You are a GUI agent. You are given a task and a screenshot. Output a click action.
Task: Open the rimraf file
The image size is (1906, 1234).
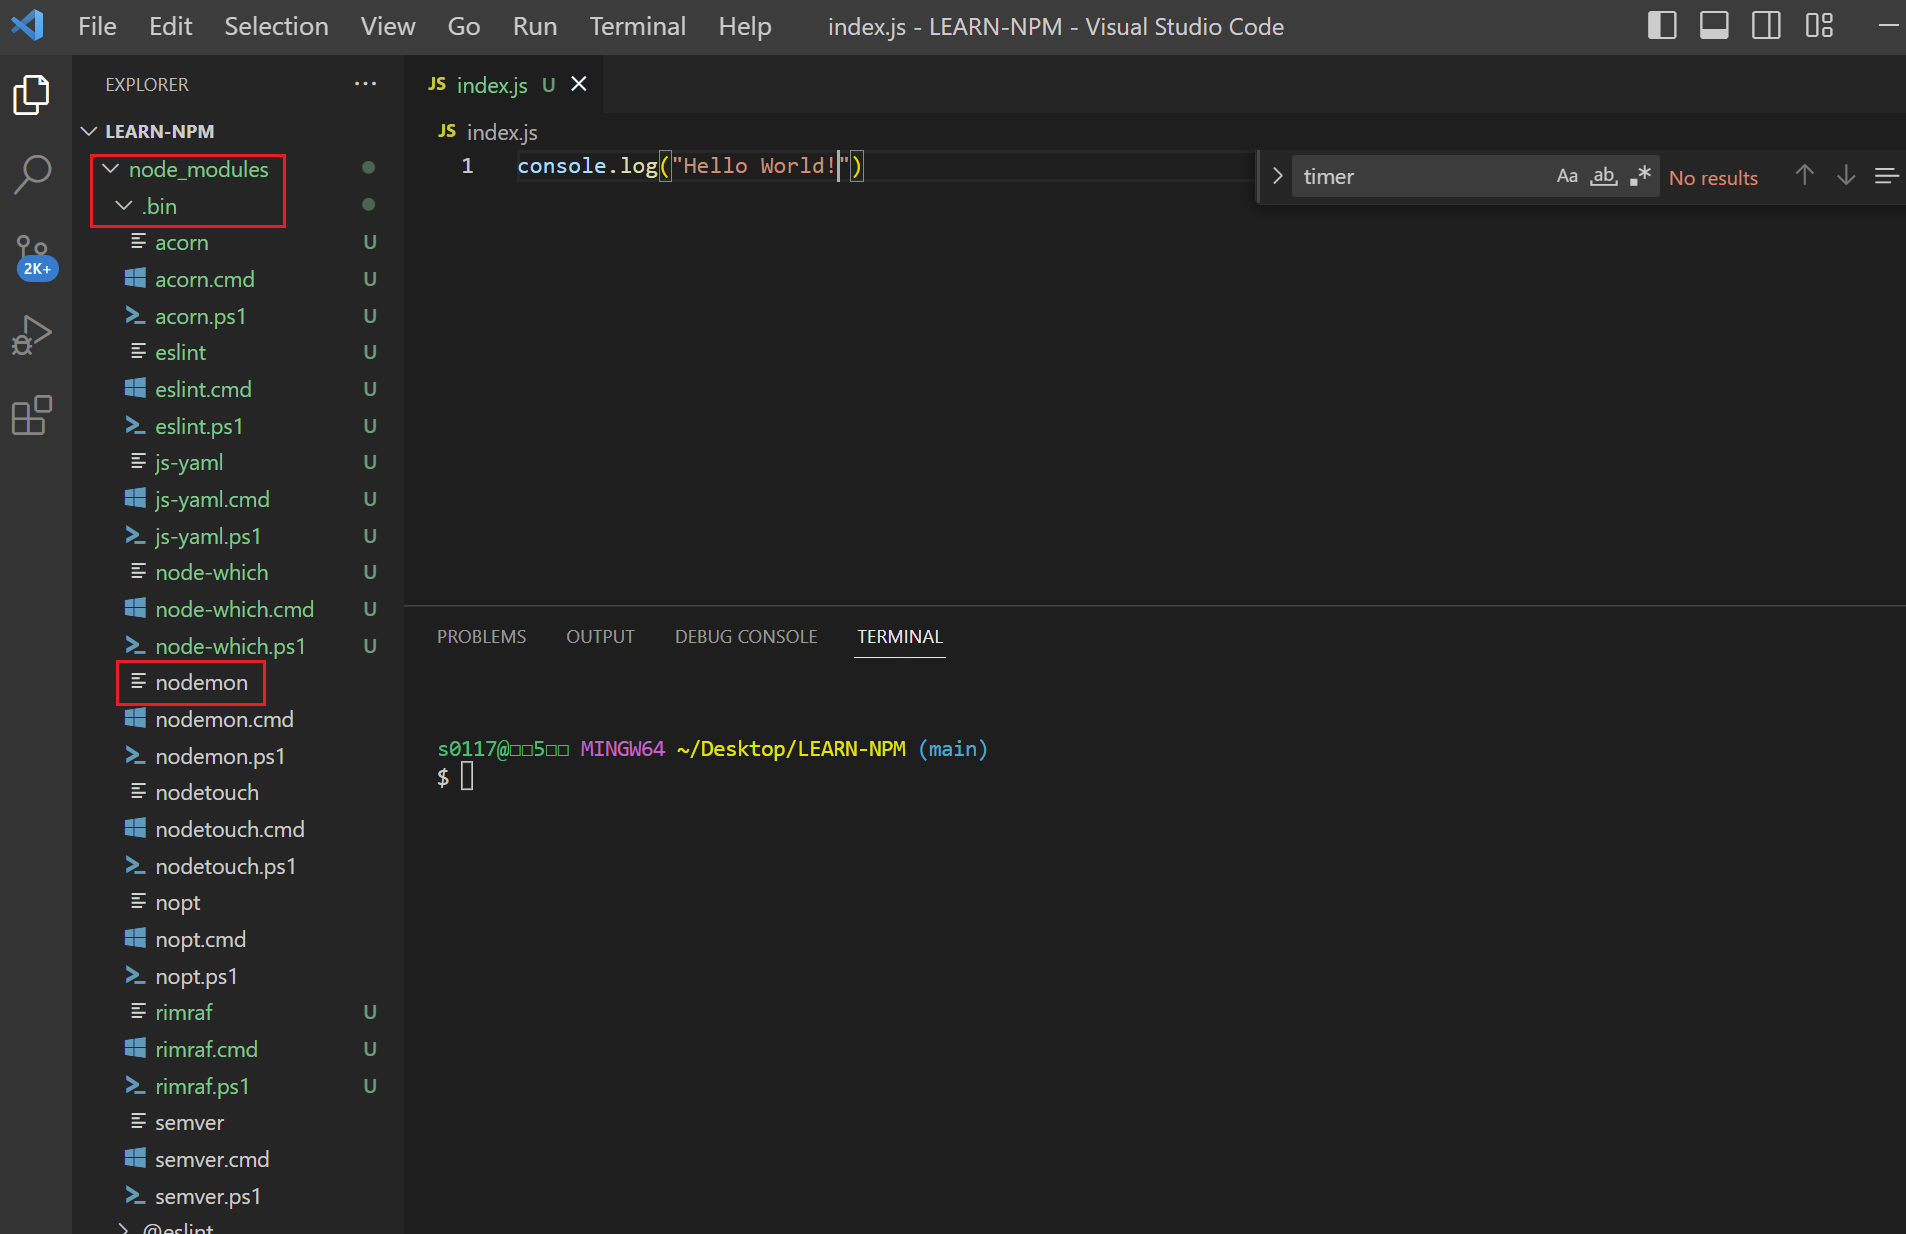(x=238, y=1012)
